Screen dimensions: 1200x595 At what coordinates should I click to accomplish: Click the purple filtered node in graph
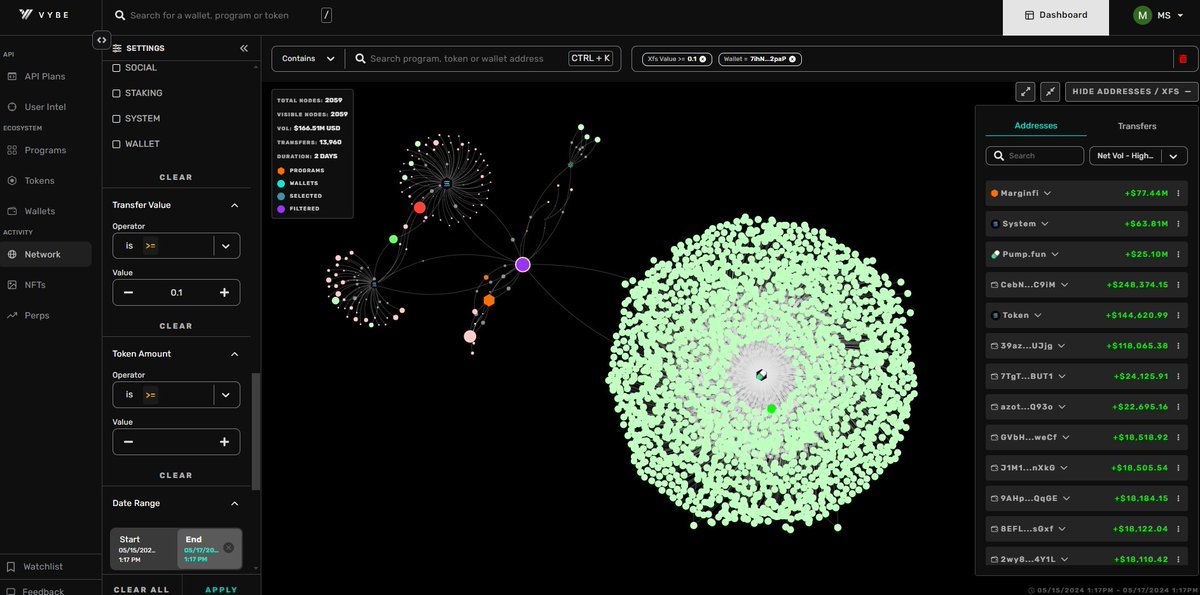coord(522,264)
